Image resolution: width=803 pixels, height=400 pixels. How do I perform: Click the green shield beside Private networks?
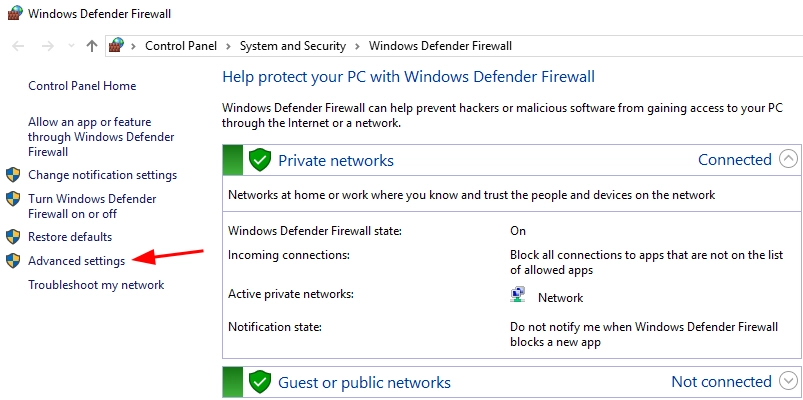click(260, 160)
